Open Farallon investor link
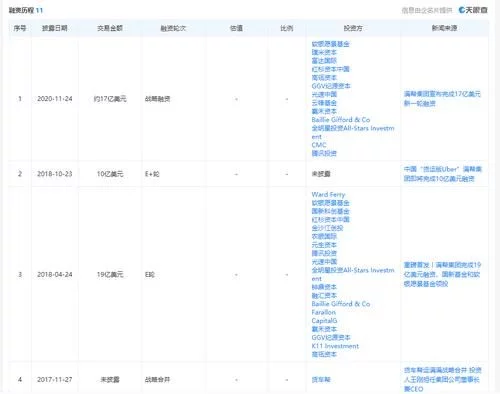 click(x=323, y=312)
